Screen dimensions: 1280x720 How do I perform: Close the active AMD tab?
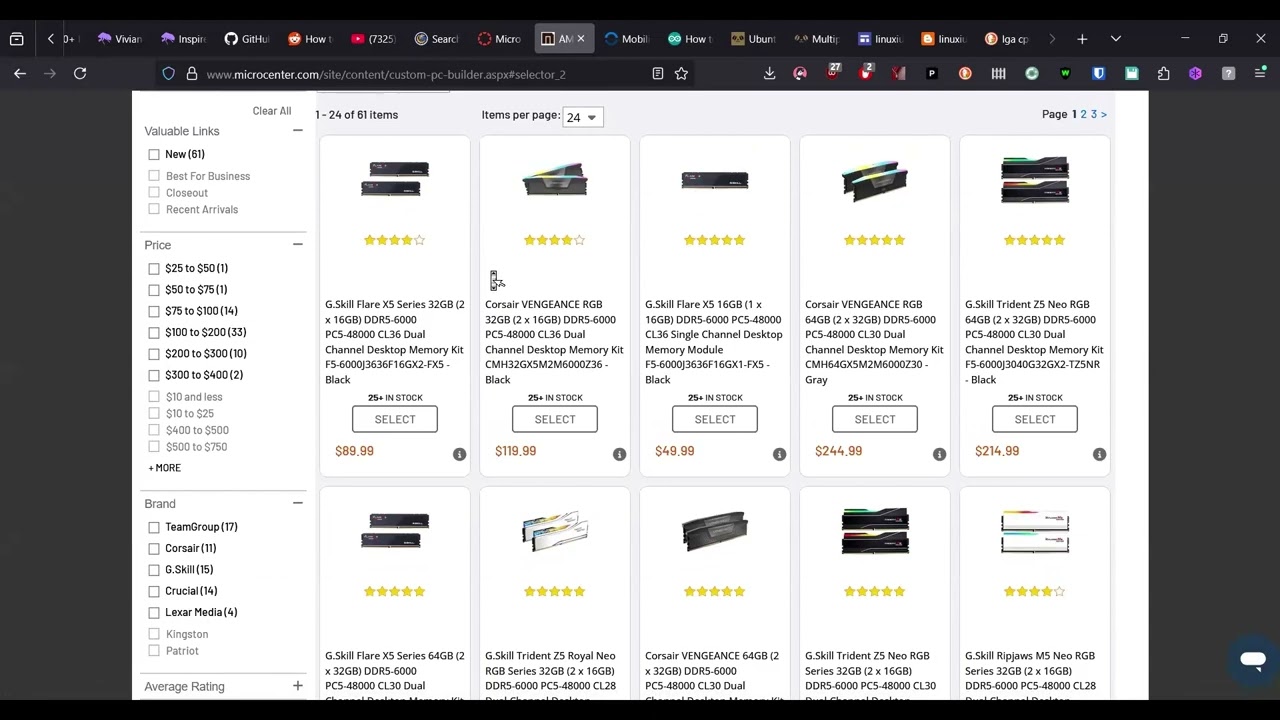(580, 39)
